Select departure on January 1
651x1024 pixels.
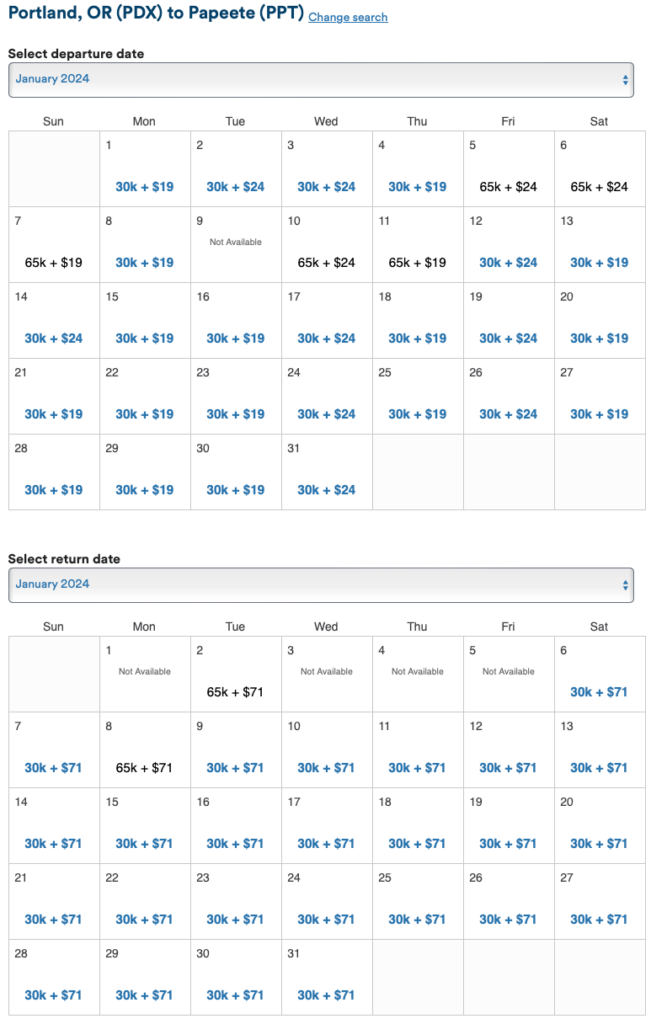(144, 186)
